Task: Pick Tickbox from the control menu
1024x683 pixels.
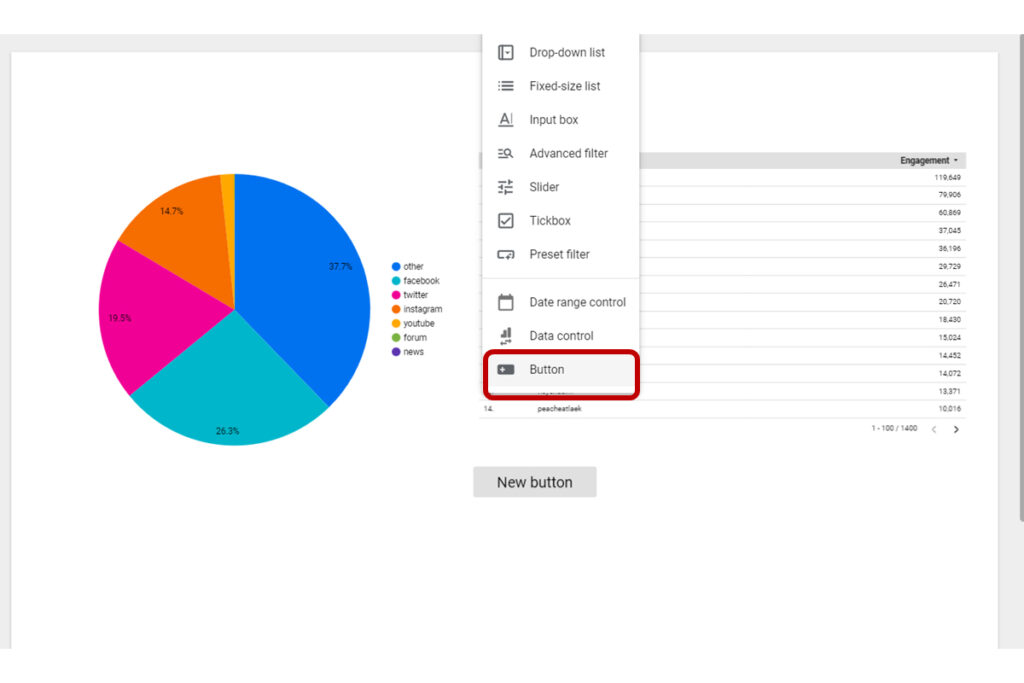Action: click(560, 221)
